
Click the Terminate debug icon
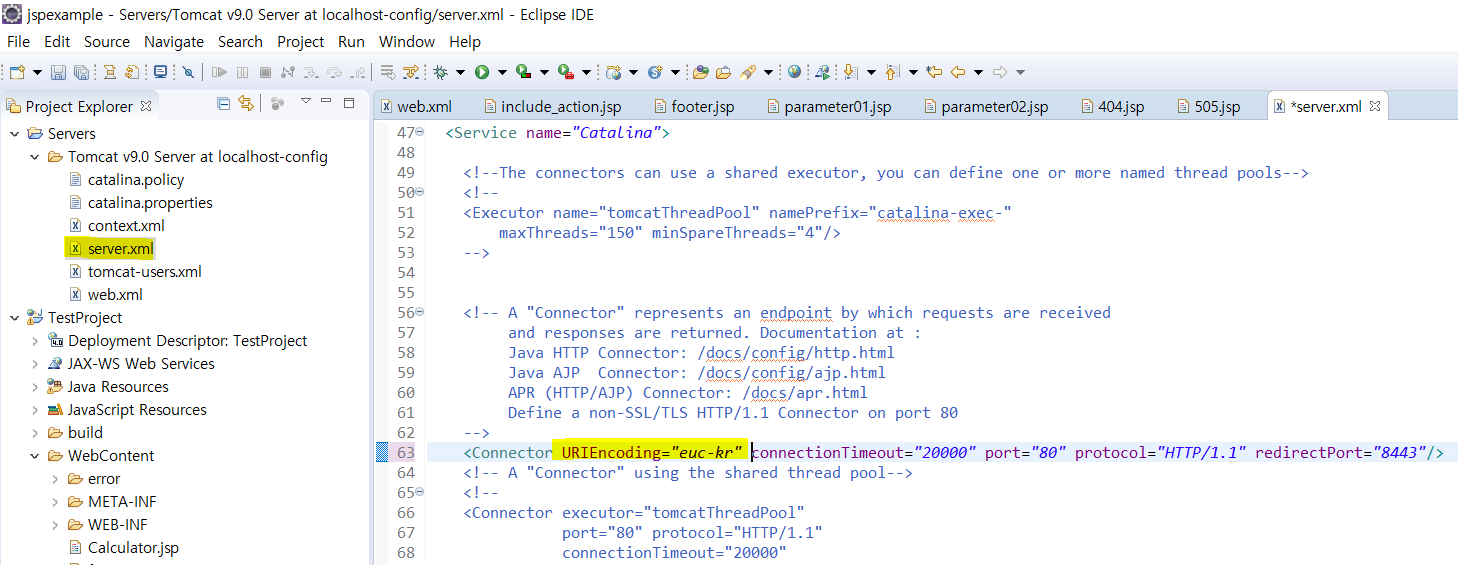(265, 72)
